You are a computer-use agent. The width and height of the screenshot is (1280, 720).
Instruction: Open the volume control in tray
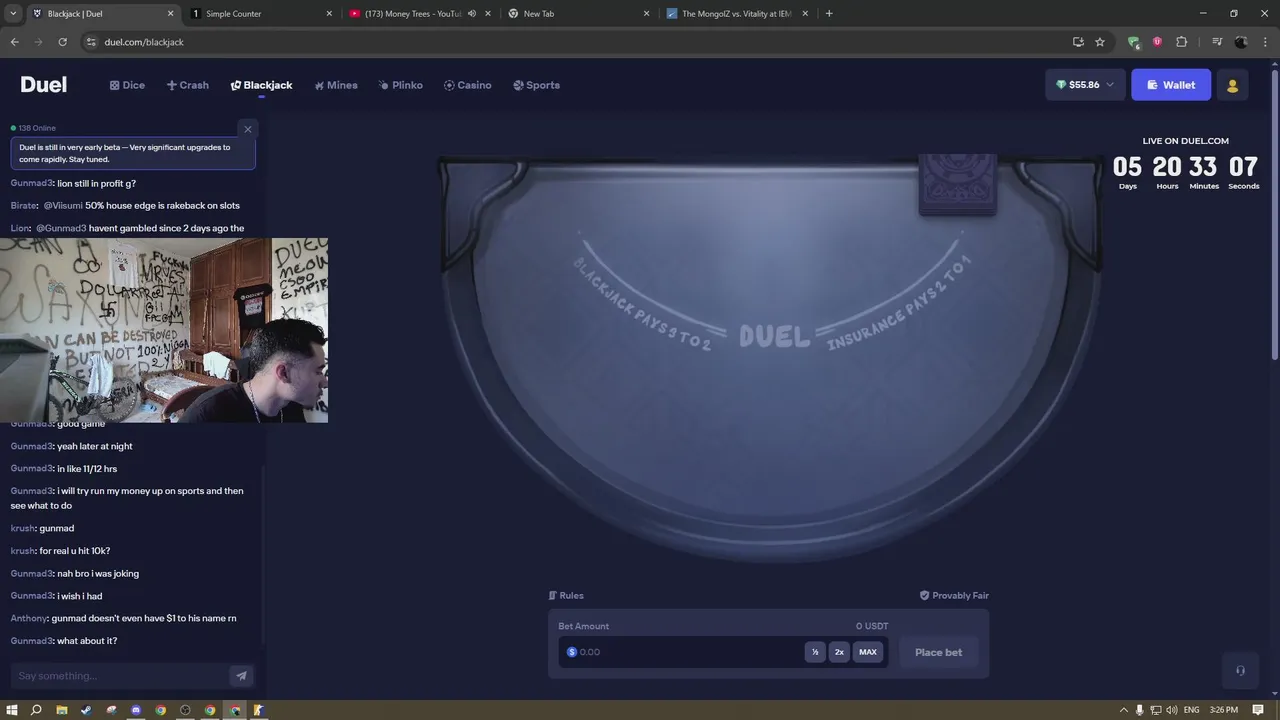(x=1171, y=710)
